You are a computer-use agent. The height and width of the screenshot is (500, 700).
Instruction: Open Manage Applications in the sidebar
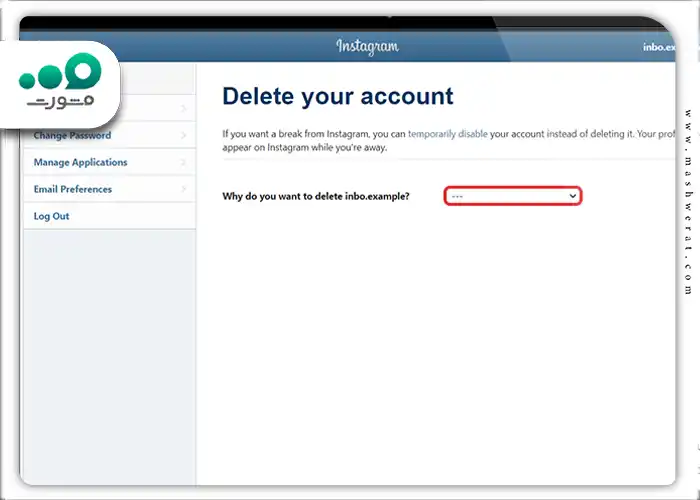109,162
